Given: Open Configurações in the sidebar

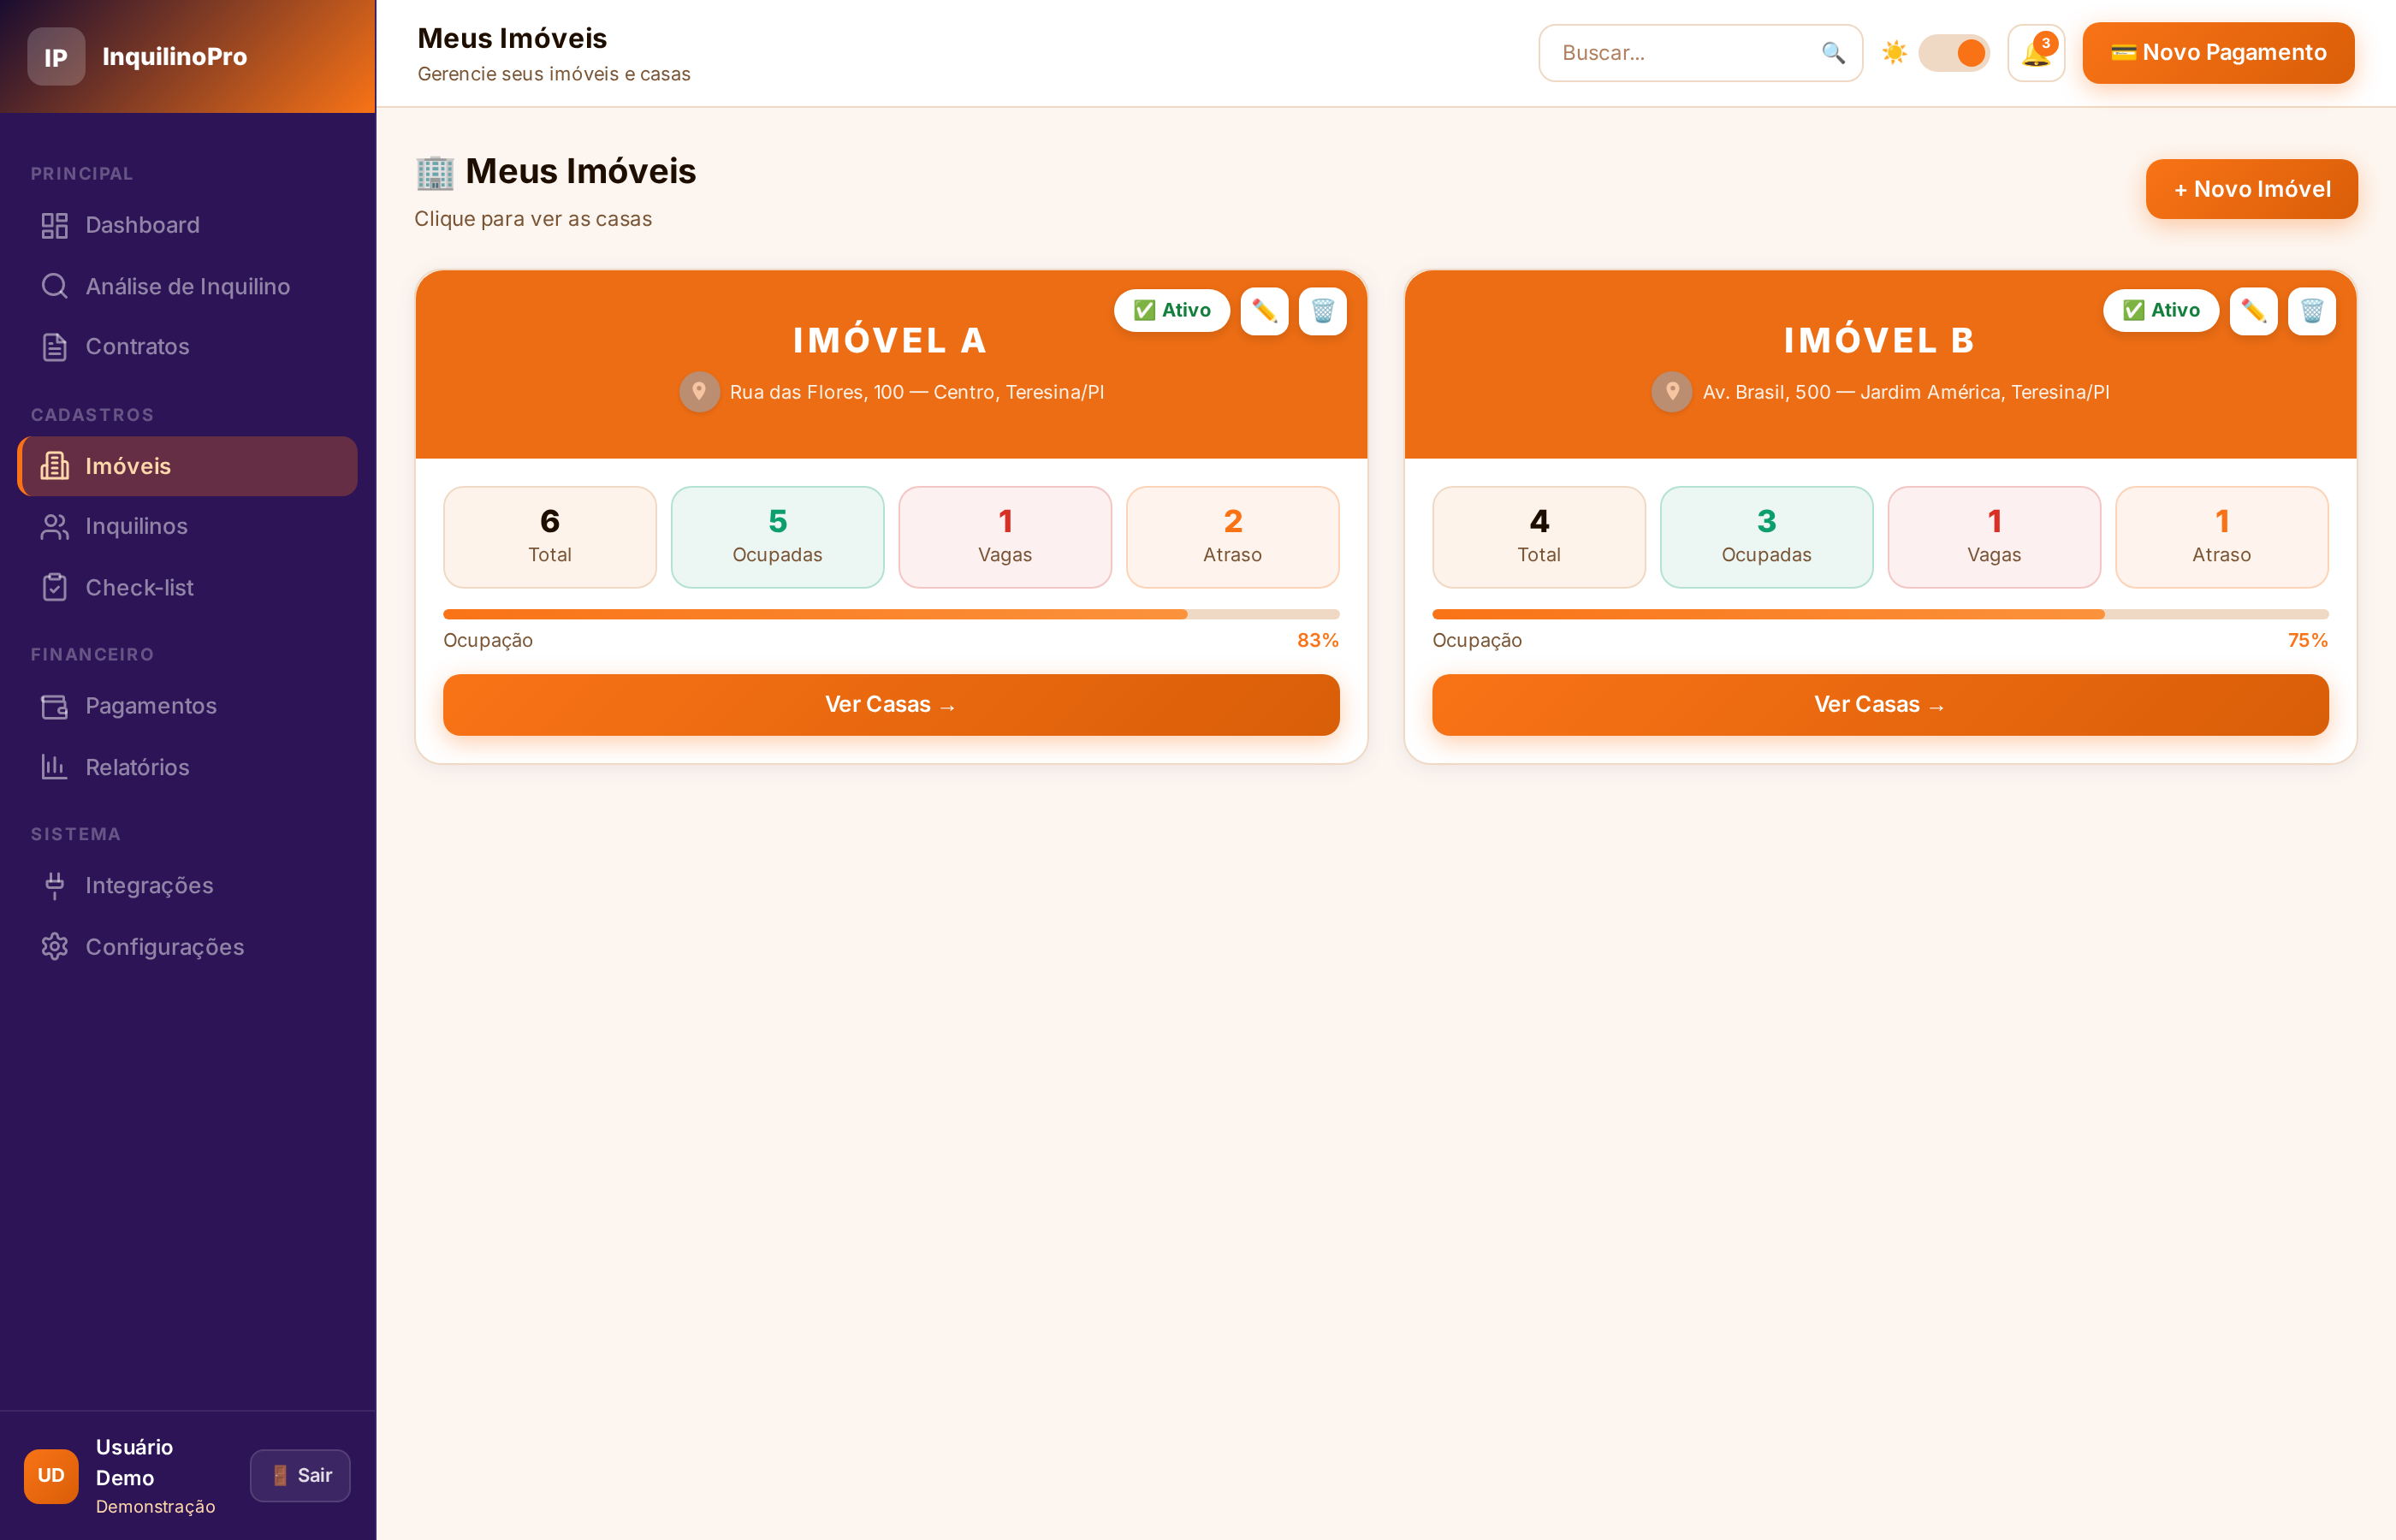Looking at the screenshot, I should coord(164,947).
